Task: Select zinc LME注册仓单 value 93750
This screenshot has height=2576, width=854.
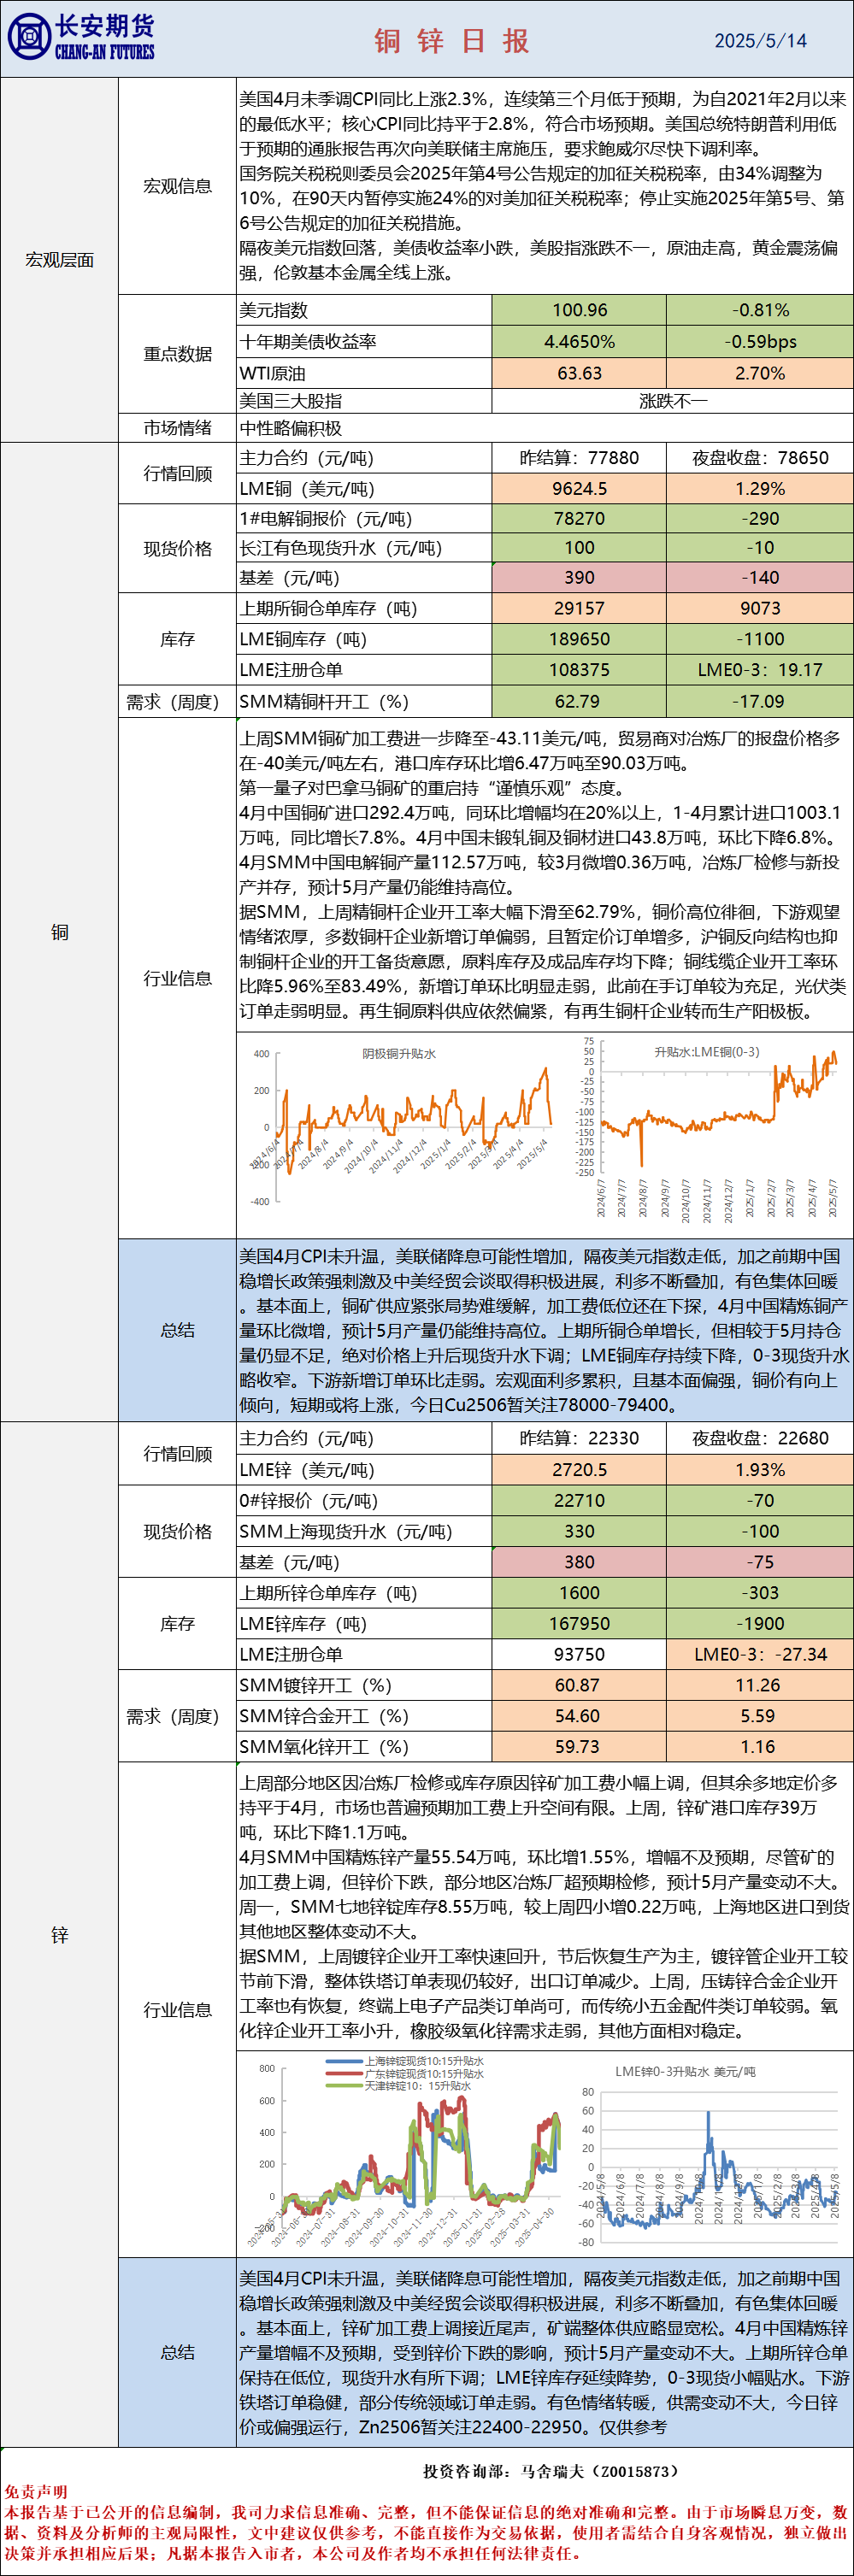Action: [579, 1654]
